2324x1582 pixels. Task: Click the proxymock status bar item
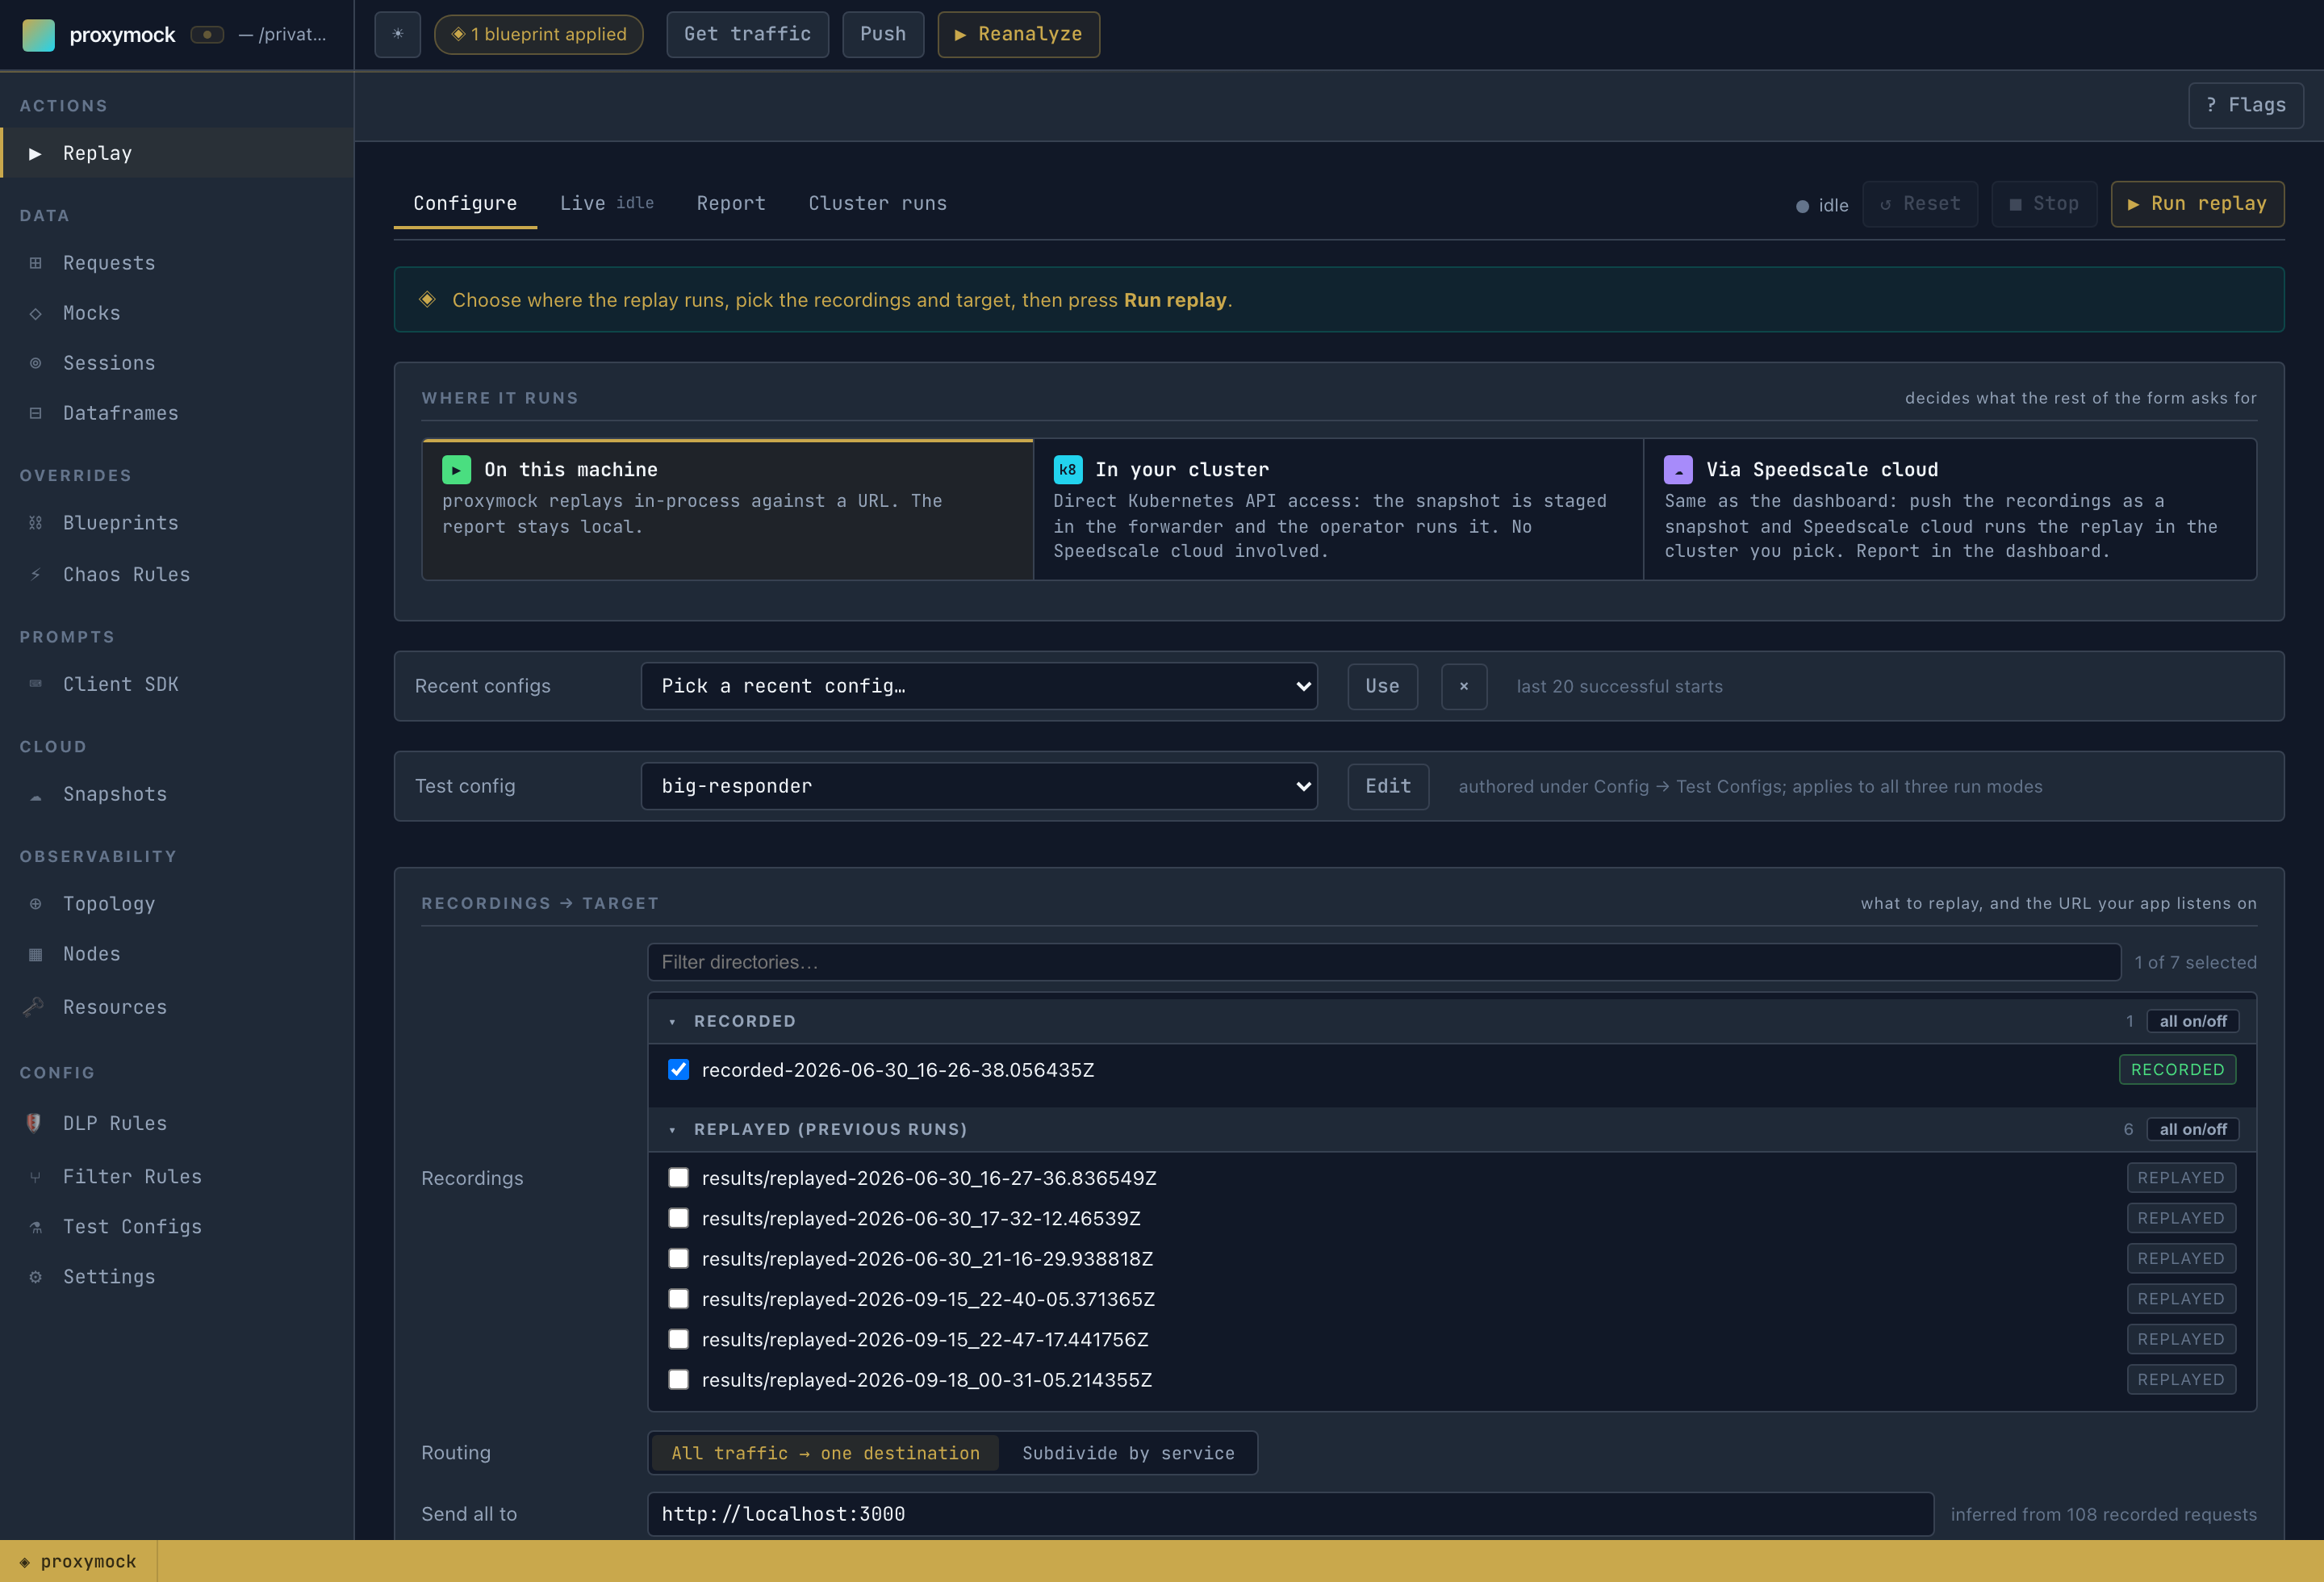coord(78,1562)
